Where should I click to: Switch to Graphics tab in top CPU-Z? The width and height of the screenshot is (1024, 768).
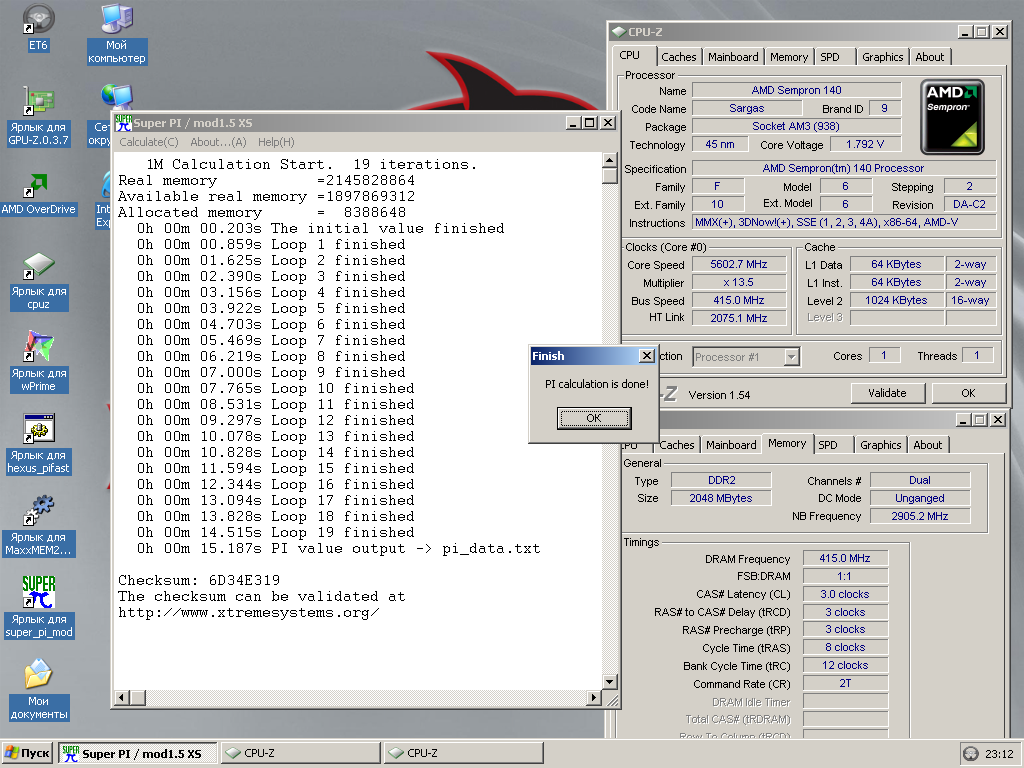point(882,57)
